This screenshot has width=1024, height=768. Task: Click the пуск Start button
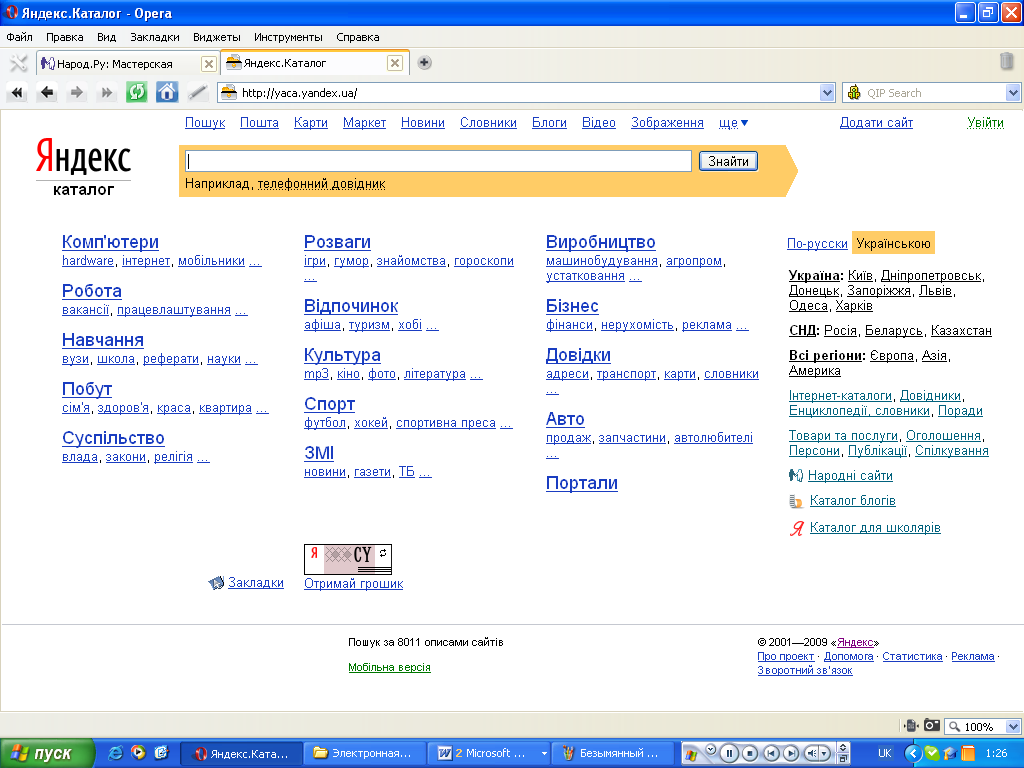pos(47,753)
